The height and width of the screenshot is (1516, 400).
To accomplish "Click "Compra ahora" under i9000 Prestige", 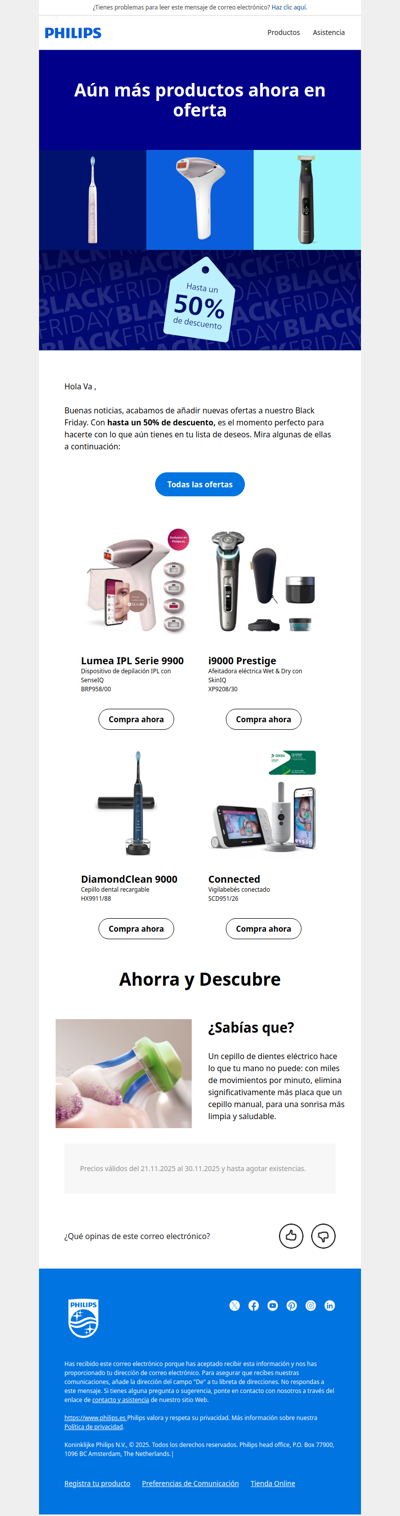I will pyautogui.click(x=264, y=719).
